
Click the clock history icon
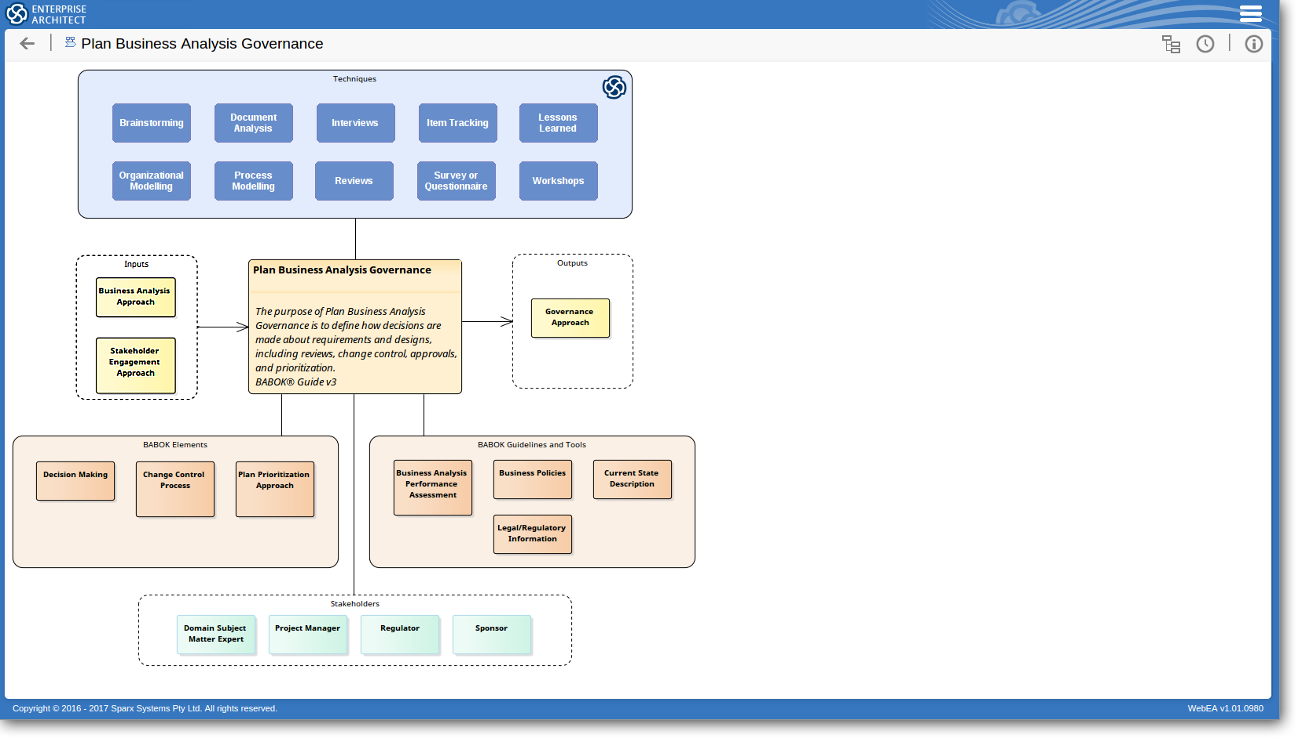(x=1205, y=44)
